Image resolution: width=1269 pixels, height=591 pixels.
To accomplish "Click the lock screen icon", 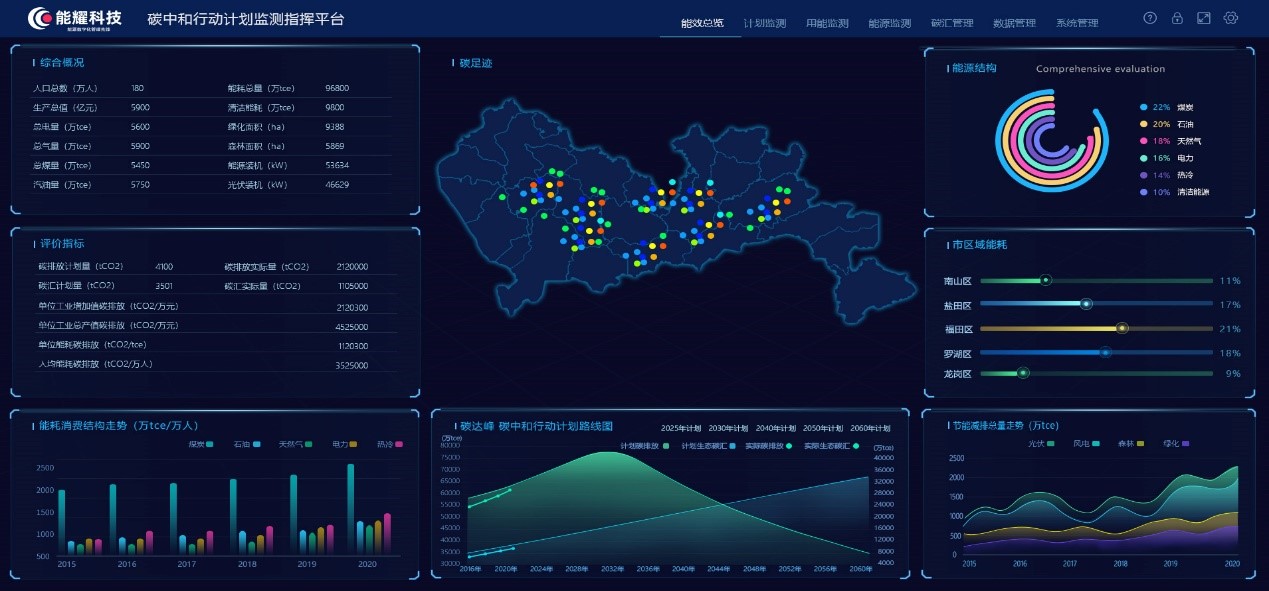I will coord(1177,18).
